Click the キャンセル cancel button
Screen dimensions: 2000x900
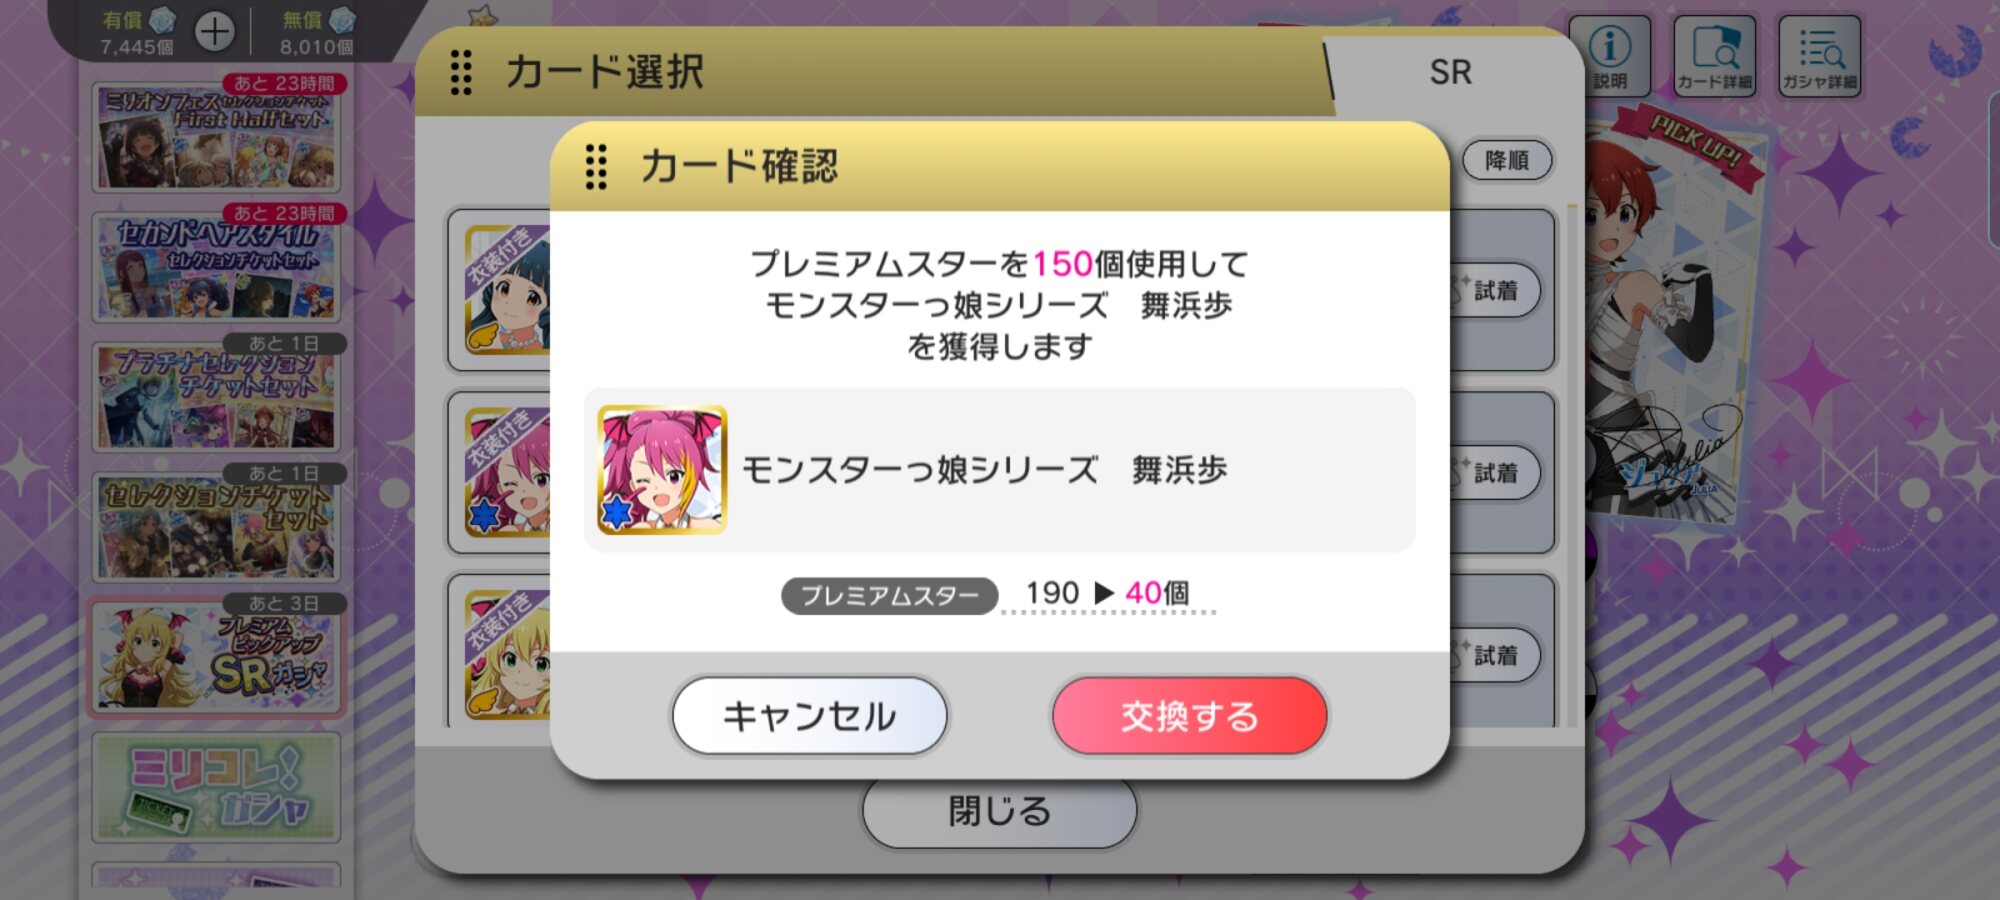[810, 716]
